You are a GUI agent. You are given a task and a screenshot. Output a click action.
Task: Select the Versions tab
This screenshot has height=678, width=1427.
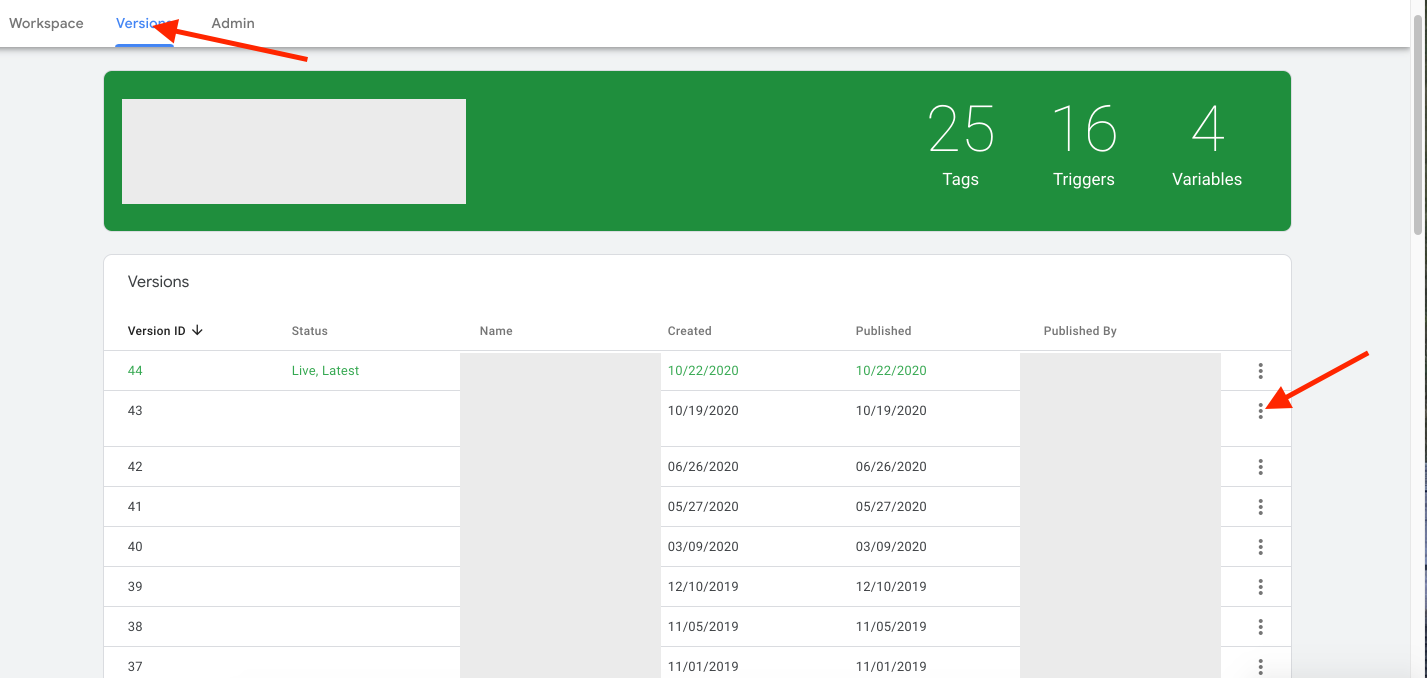tap(143, 23)
